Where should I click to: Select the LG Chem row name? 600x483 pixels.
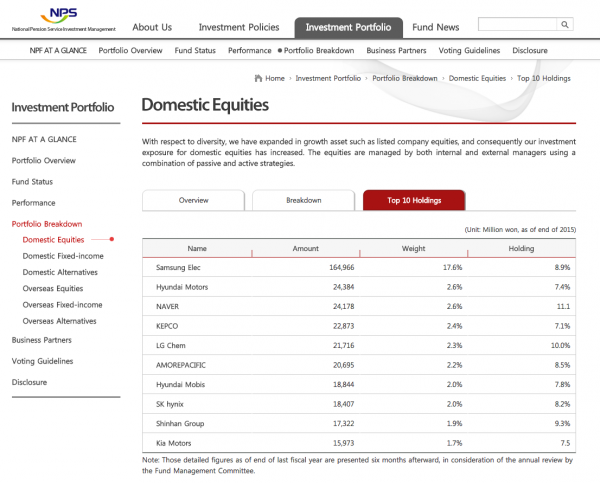[x=170, y=346]
